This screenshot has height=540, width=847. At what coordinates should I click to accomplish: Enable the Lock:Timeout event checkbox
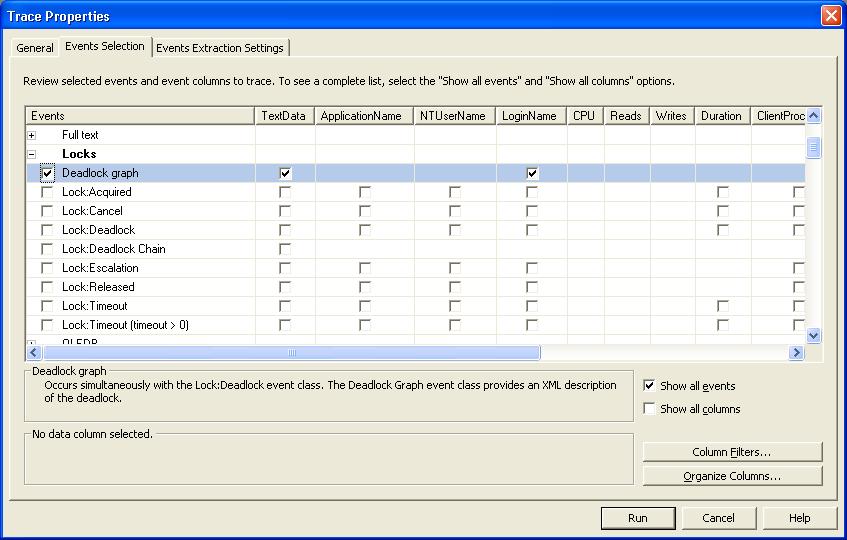48,306
